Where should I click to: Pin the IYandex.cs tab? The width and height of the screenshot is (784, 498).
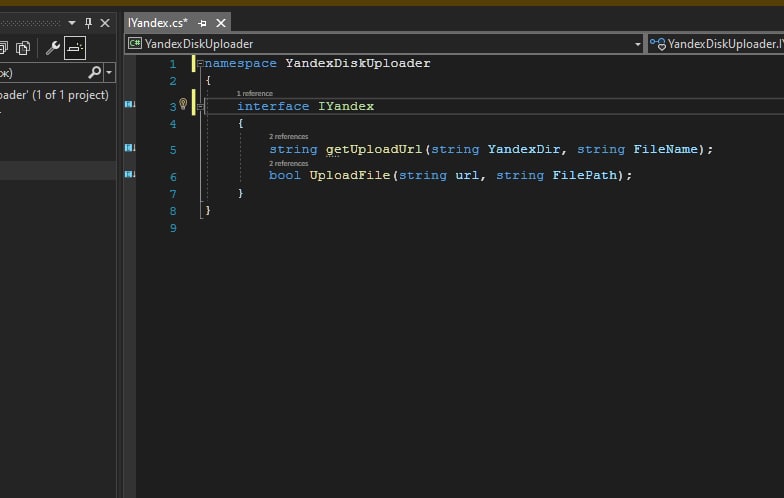(202, 23)
